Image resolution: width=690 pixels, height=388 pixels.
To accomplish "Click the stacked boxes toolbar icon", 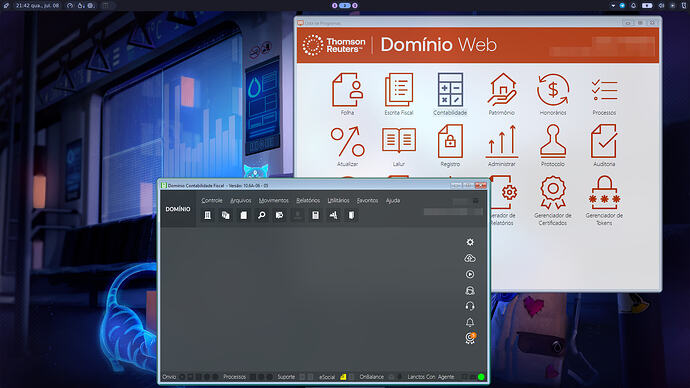I will pyautogui.click(x=226, y=215).
